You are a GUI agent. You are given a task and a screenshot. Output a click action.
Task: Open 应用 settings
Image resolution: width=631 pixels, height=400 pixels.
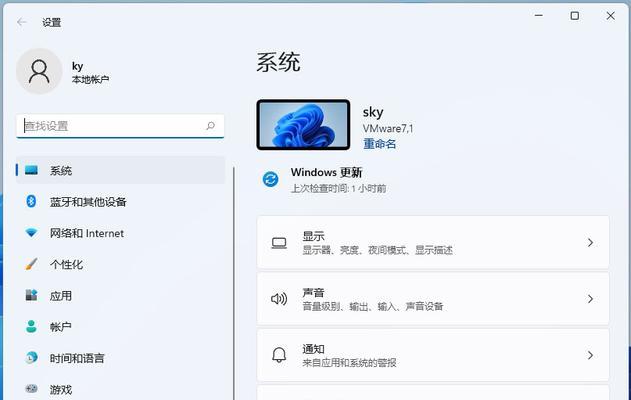120,296
